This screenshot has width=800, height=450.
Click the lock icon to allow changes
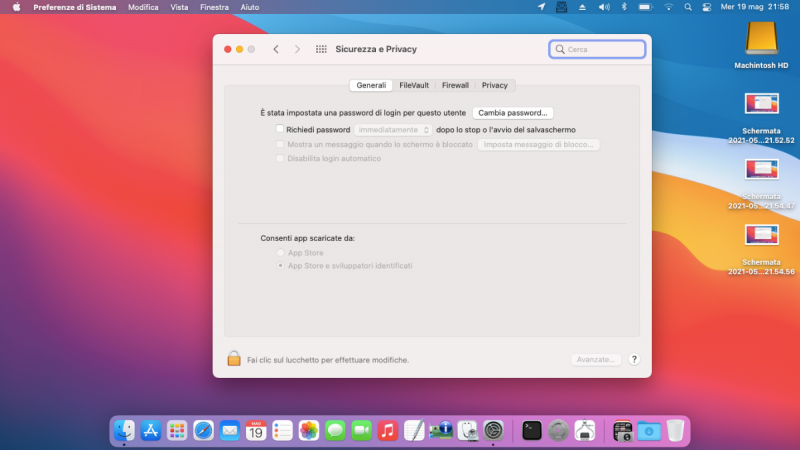(233, 358)
